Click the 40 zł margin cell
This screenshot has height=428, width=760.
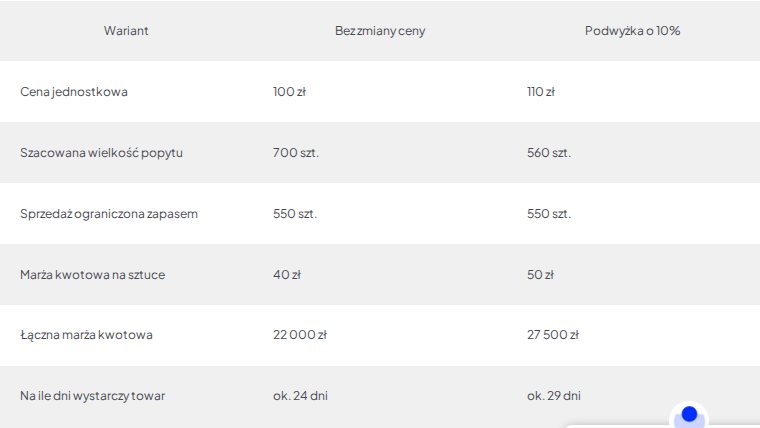click(x=286, y=274)
